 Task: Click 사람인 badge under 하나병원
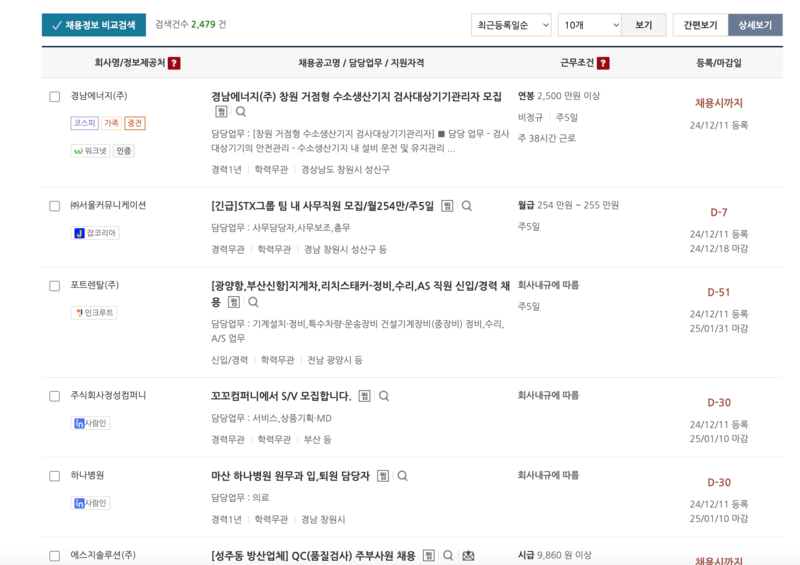(x=90, y=503)
